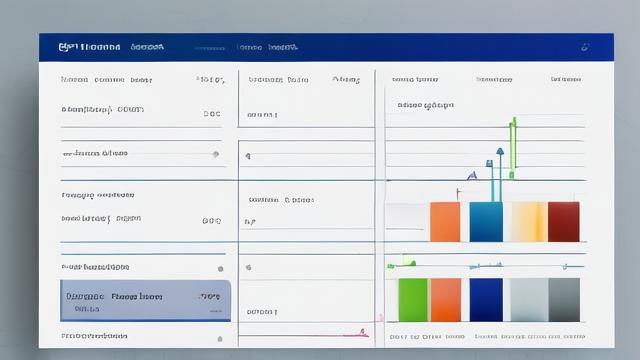Click the teal square marker above the blue bar

point(489,164)
